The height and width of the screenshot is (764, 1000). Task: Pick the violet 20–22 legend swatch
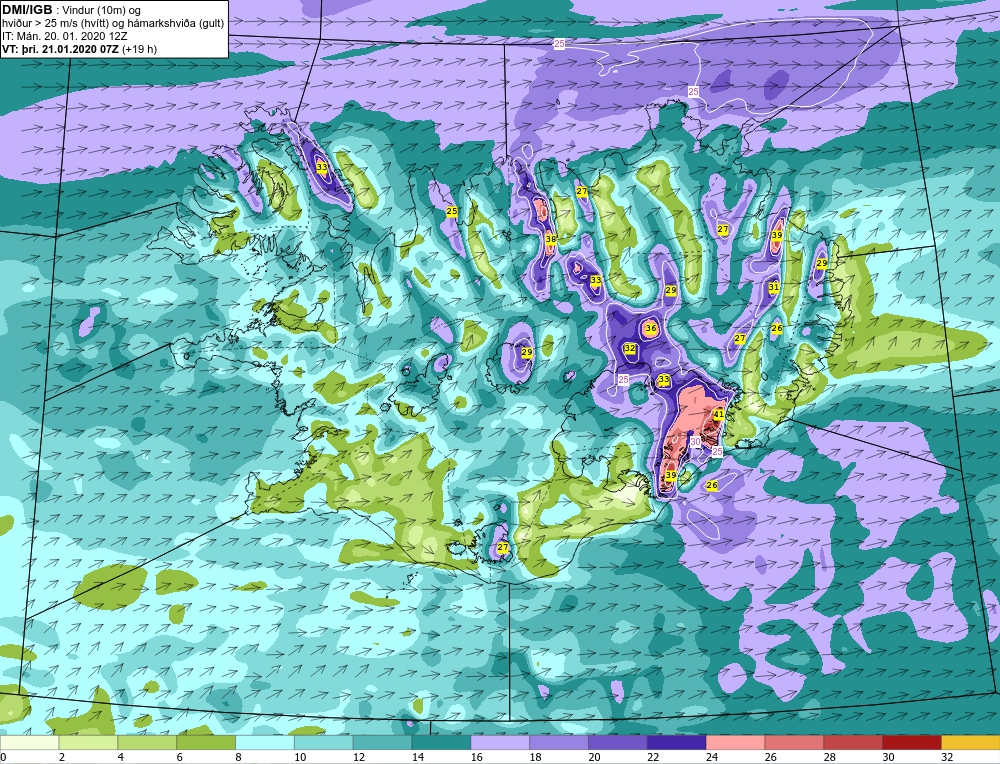point(617,743)
